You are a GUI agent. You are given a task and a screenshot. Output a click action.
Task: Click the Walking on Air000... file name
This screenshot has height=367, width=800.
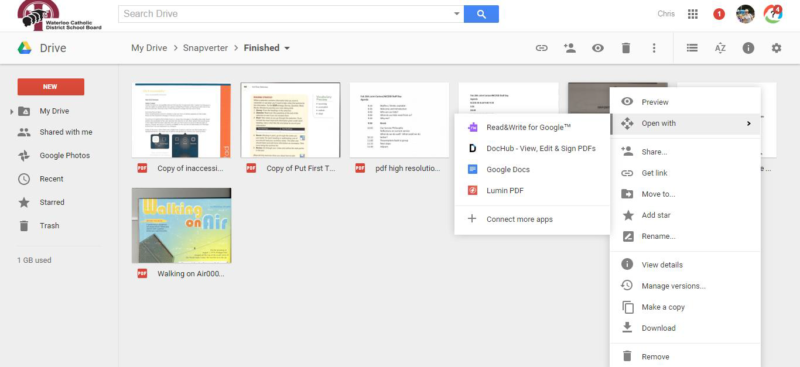(x=191, y=274)
